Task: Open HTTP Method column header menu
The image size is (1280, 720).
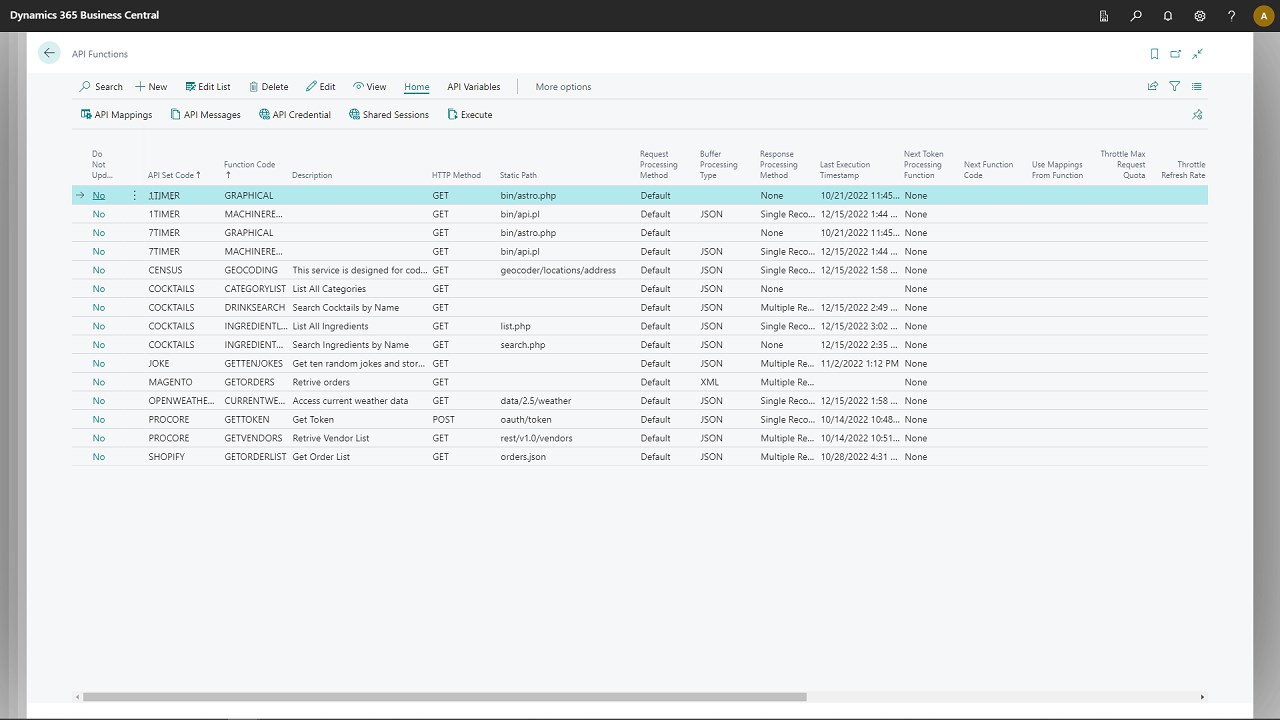Action: [x=456, y=175]
